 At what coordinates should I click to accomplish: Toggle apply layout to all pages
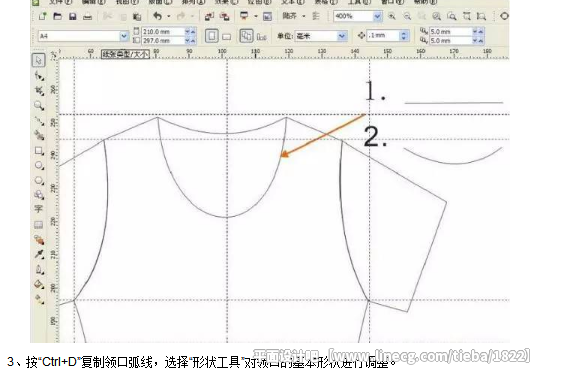point(246,36)
